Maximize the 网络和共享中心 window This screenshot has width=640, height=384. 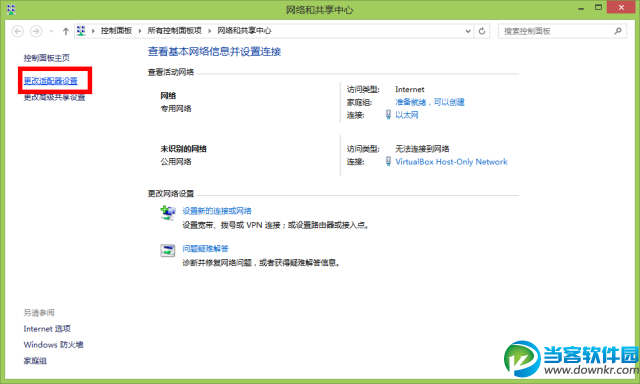598,8
